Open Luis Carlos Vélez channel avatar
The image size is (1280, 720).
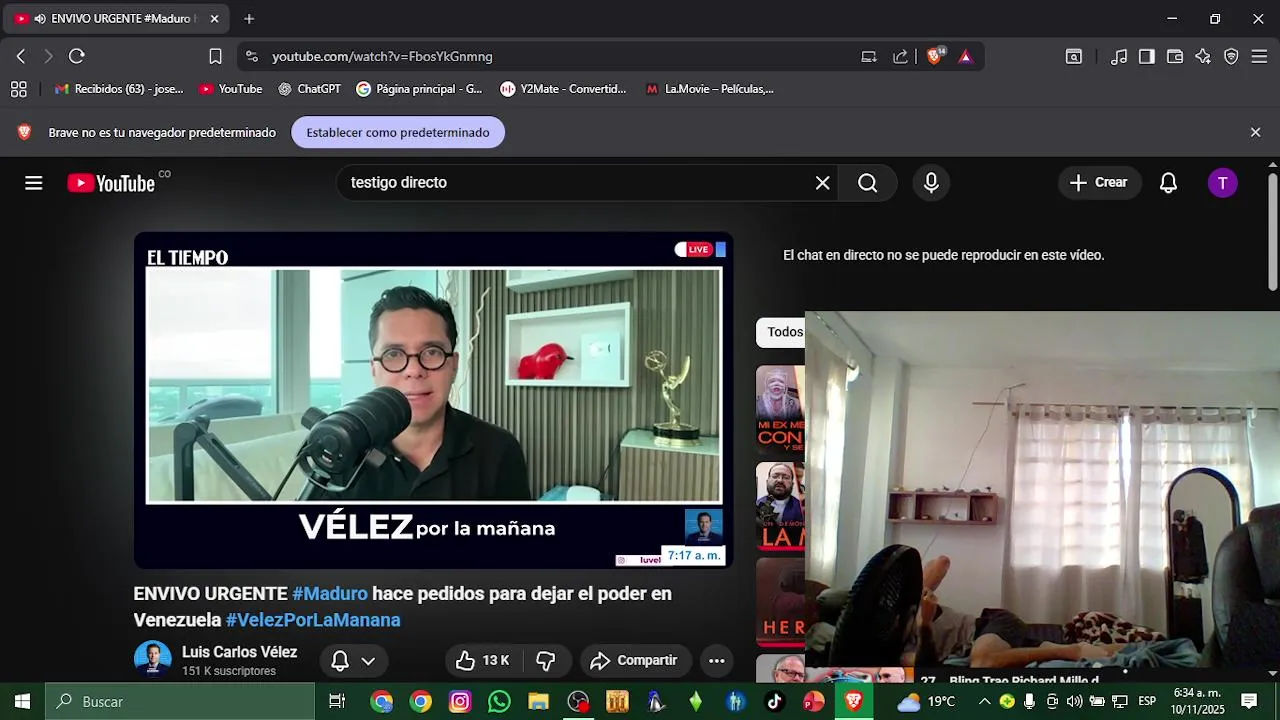point(153,659)
